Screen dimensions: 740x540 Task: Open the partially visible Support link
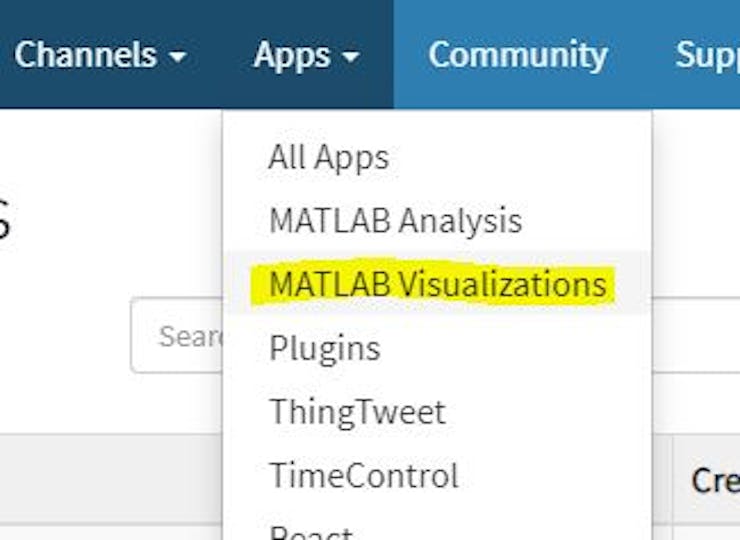pyautogui.click(x=708, y=54)
